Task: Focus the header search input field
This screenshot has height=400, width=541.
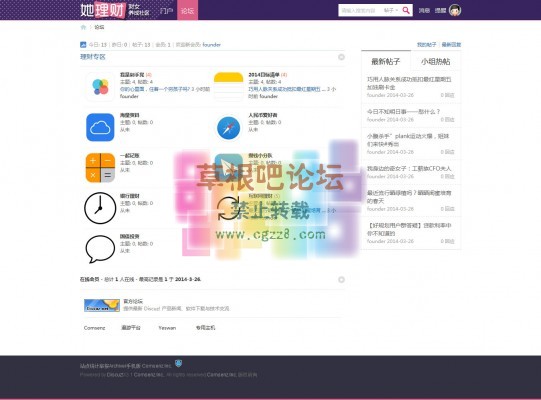Action: point(361,10)
